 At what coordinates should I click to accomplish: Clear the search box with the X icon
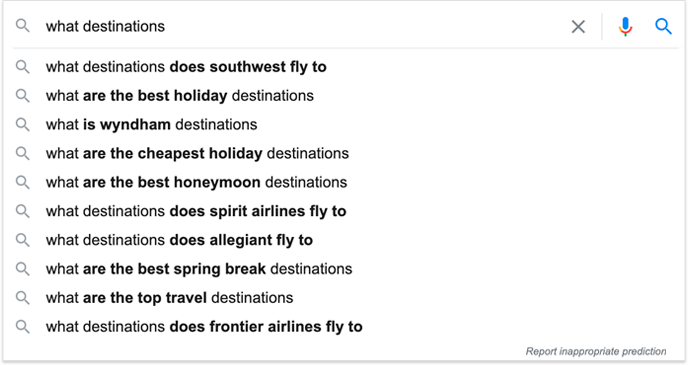(x=578, y=27)
